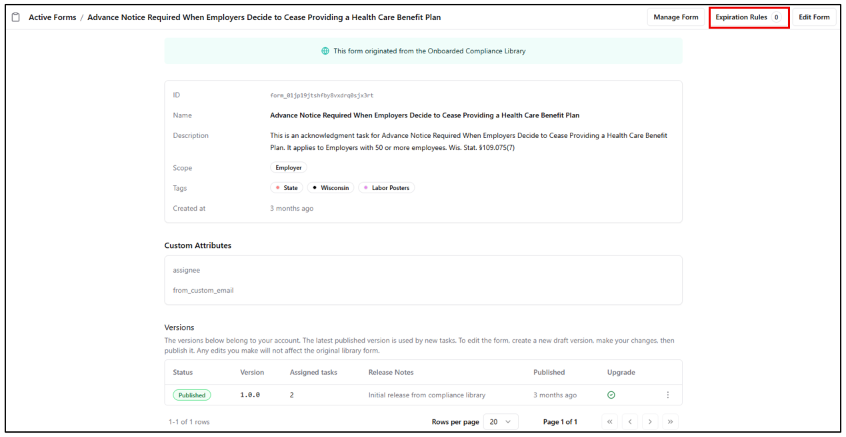Click the Manage Form button

click(x=676, y=17)
